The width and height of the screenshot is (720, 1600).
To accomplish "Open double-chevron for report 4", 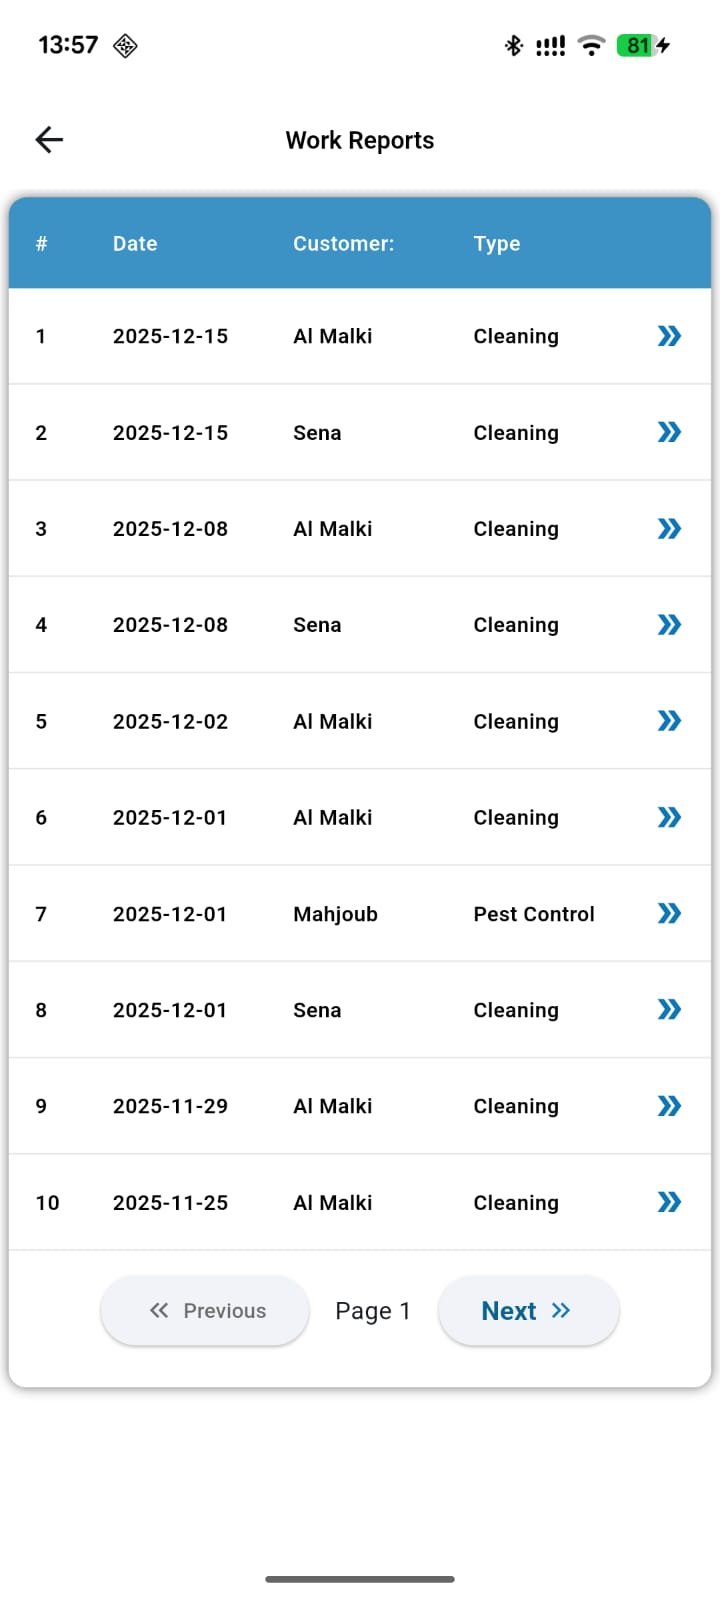I will click(669, 625).
